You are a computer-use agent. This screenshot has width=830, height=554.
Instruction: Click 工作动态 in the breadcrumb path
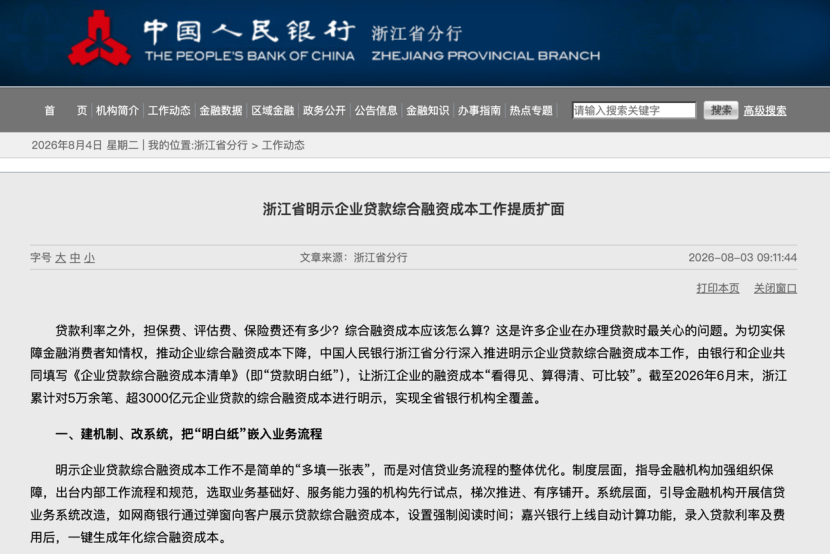coord(283,146)
